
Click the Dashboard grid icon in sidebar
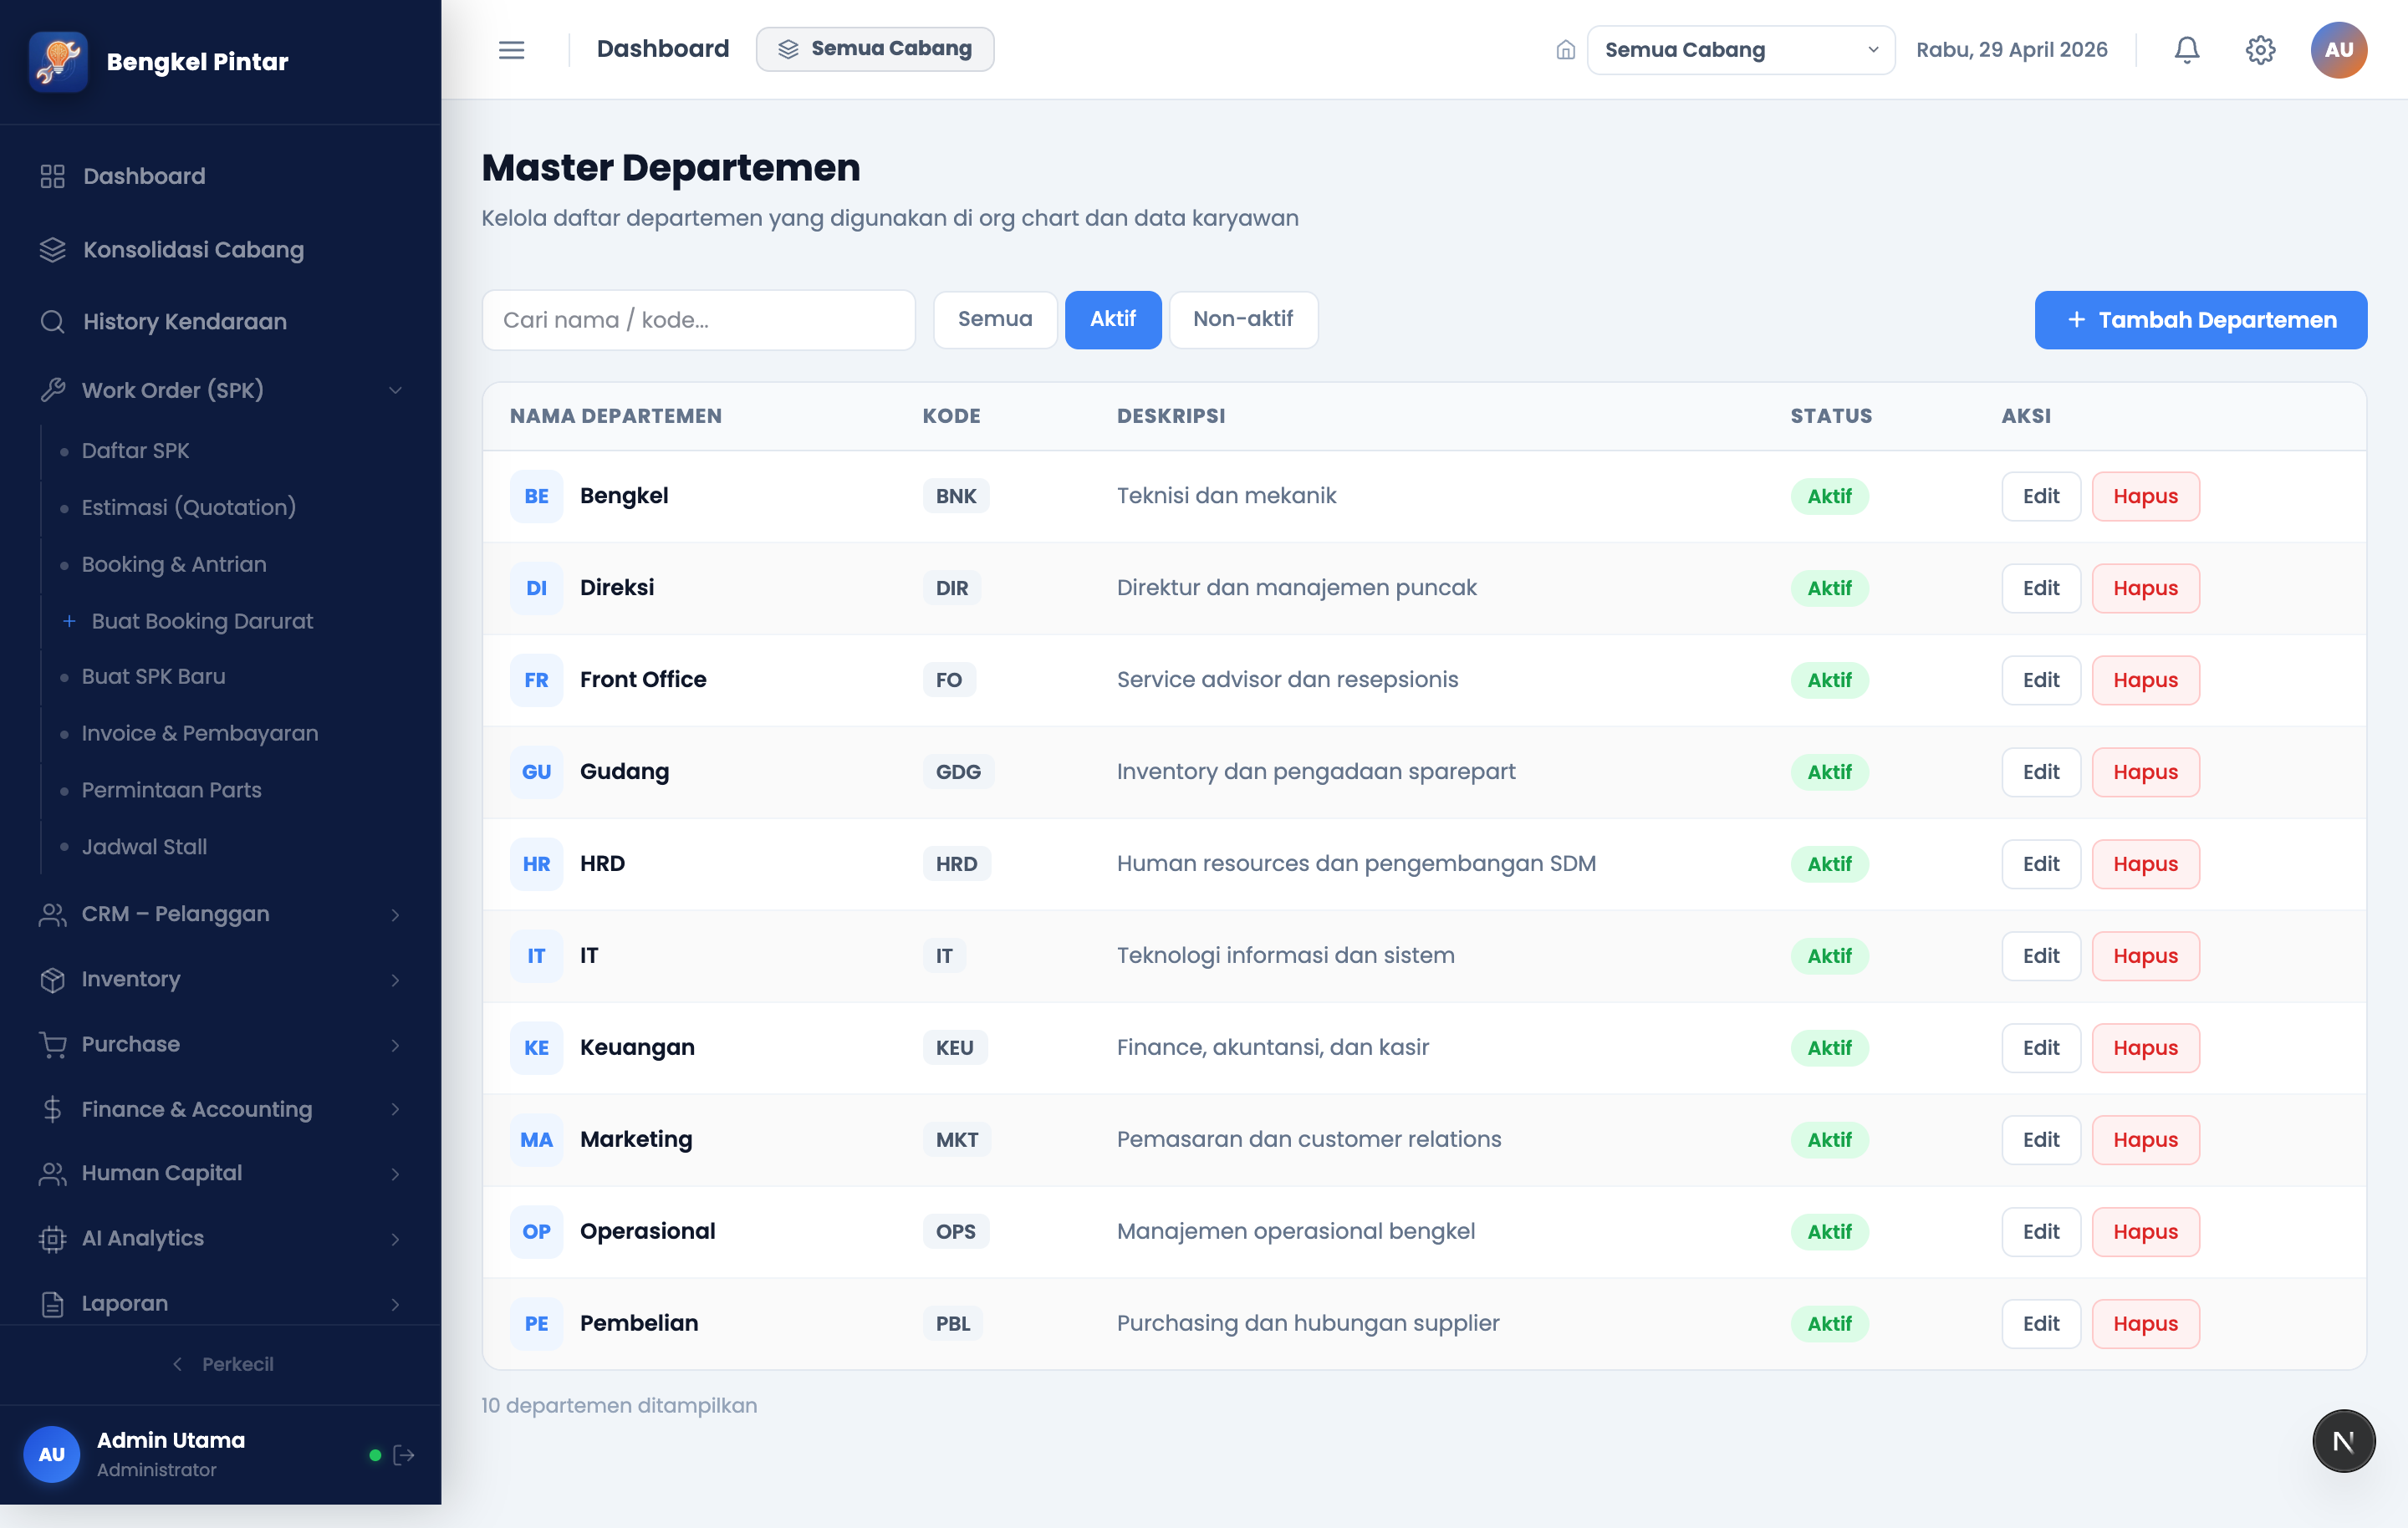point(53,176)
